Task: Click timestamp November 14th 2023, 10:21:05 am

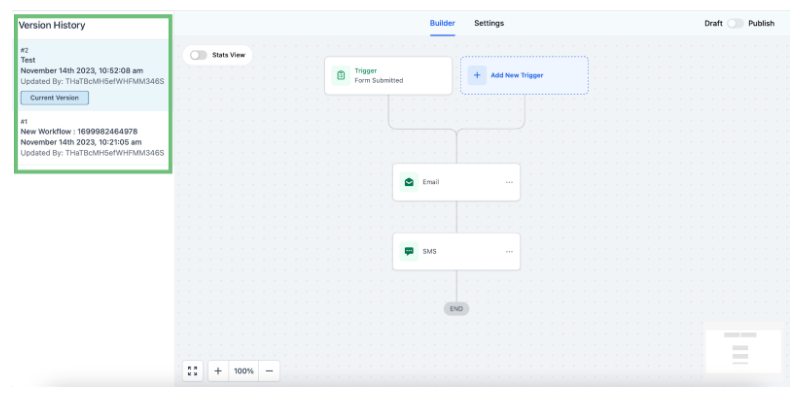Action: pyautogui.click(x=81, y=142)
